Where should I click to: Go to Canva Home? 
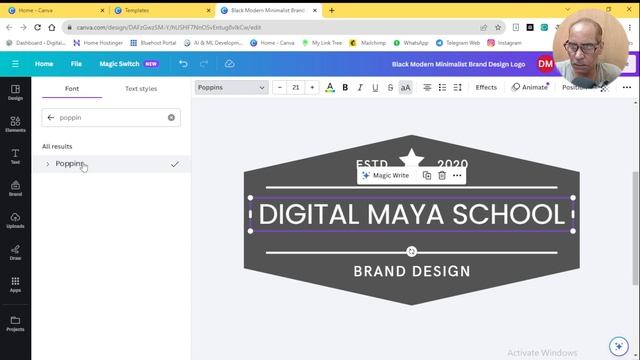[x=44, y=64]
